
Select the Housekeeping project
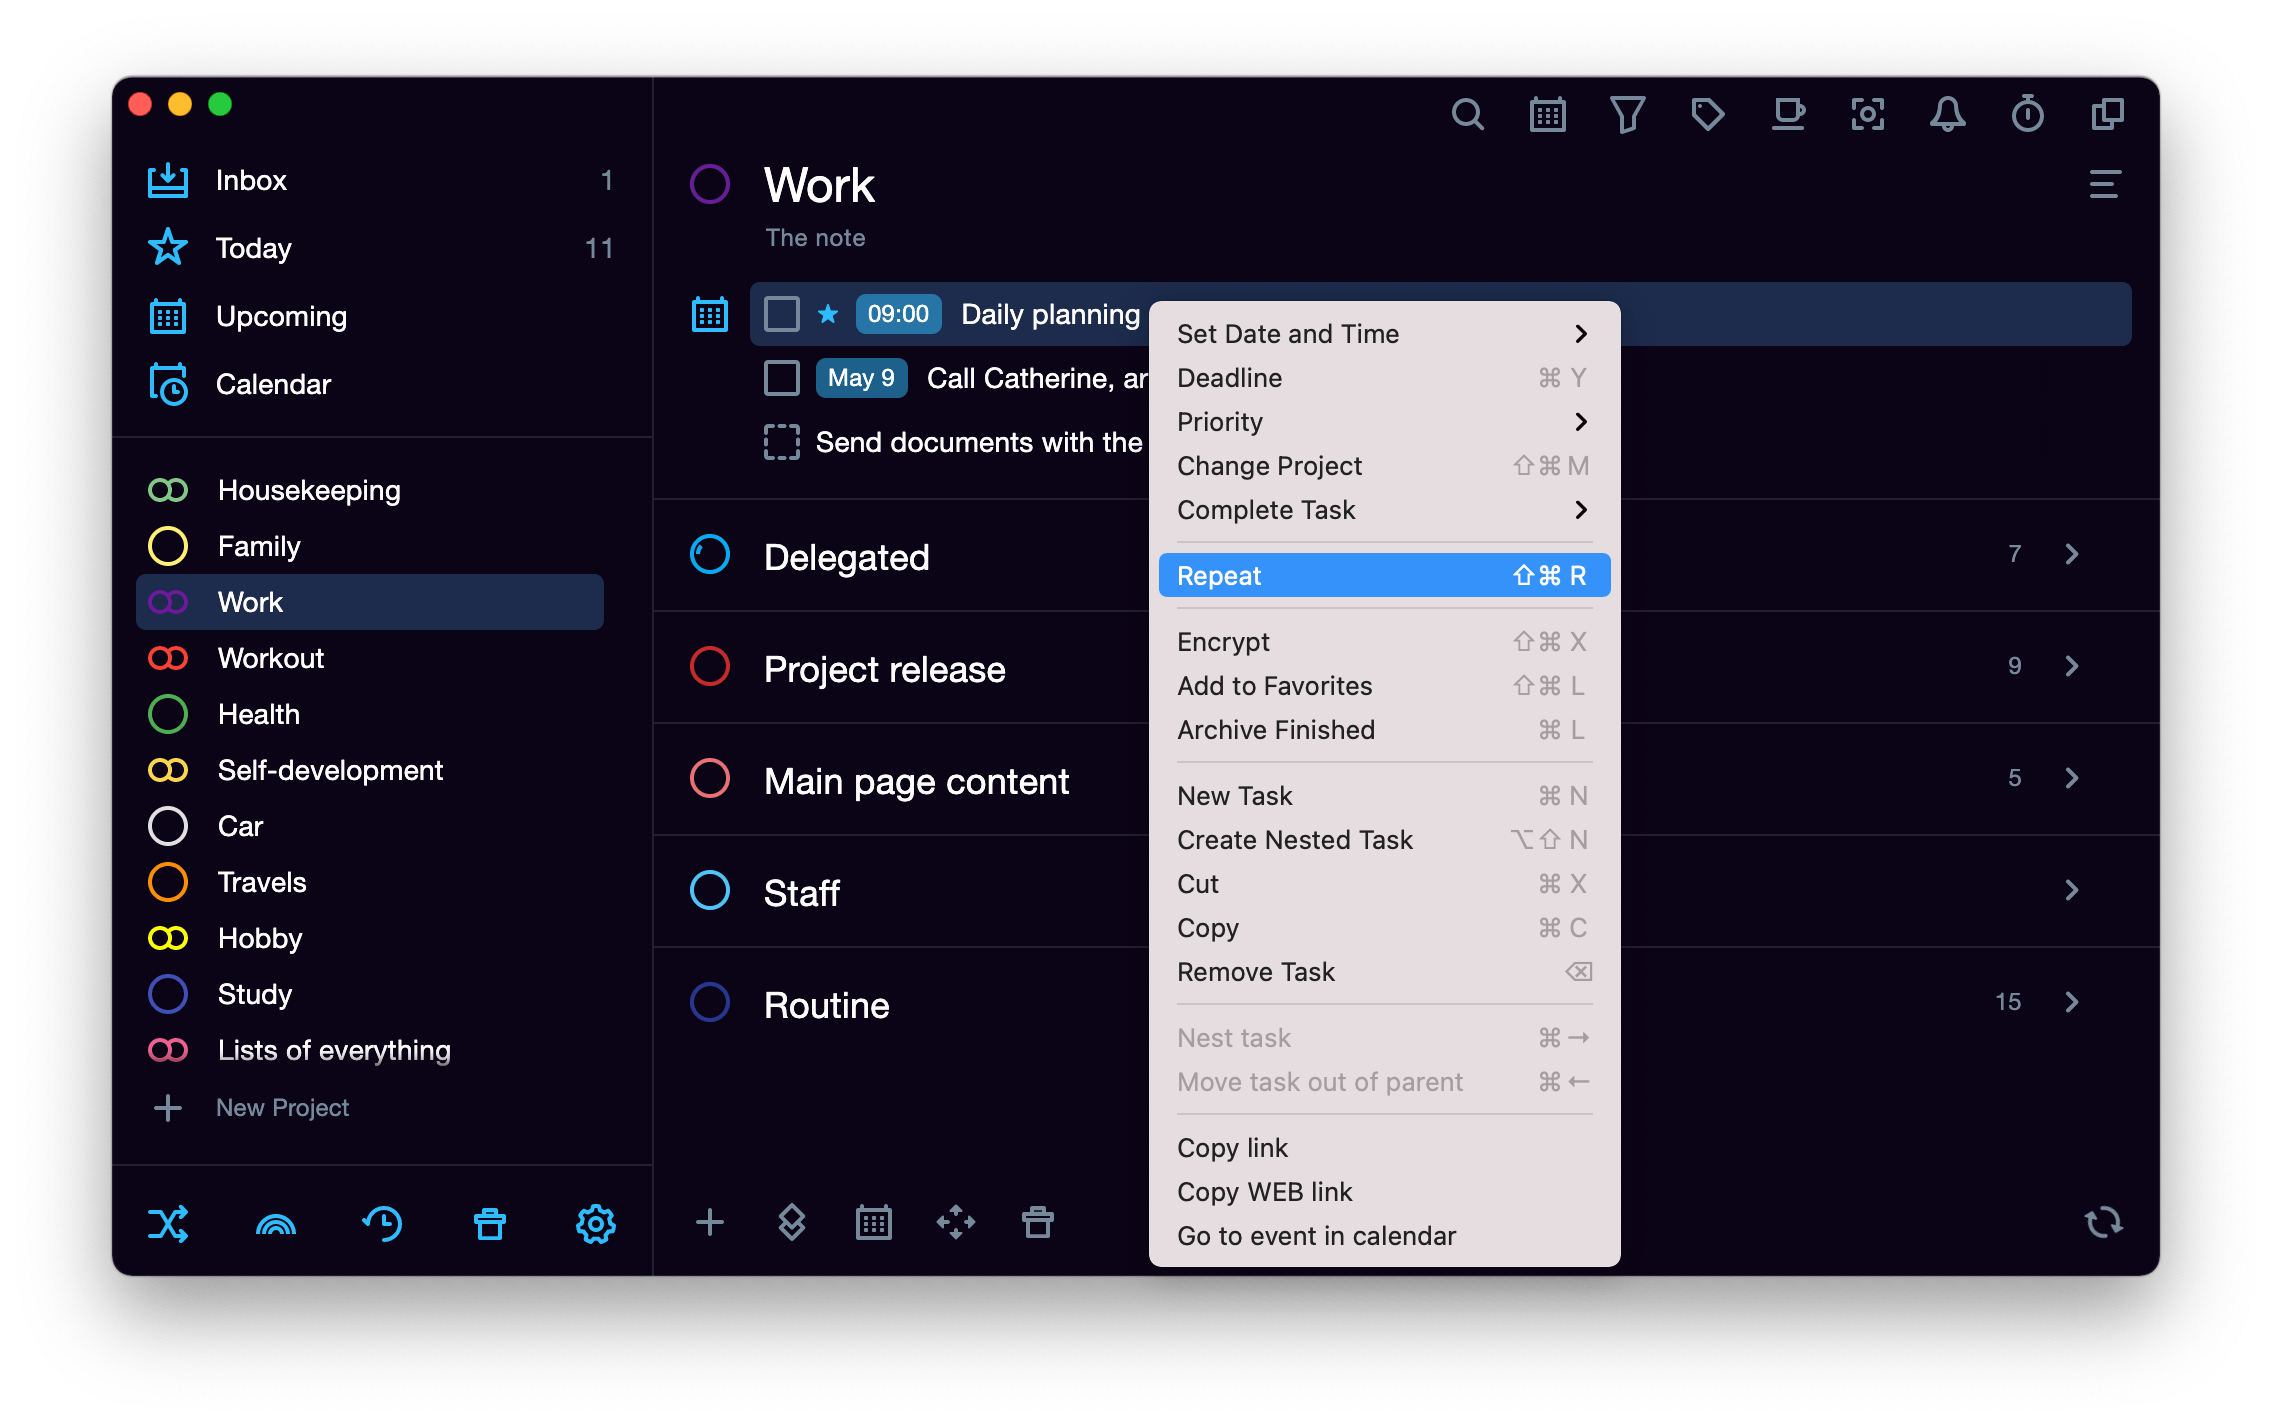pos(370,490)
